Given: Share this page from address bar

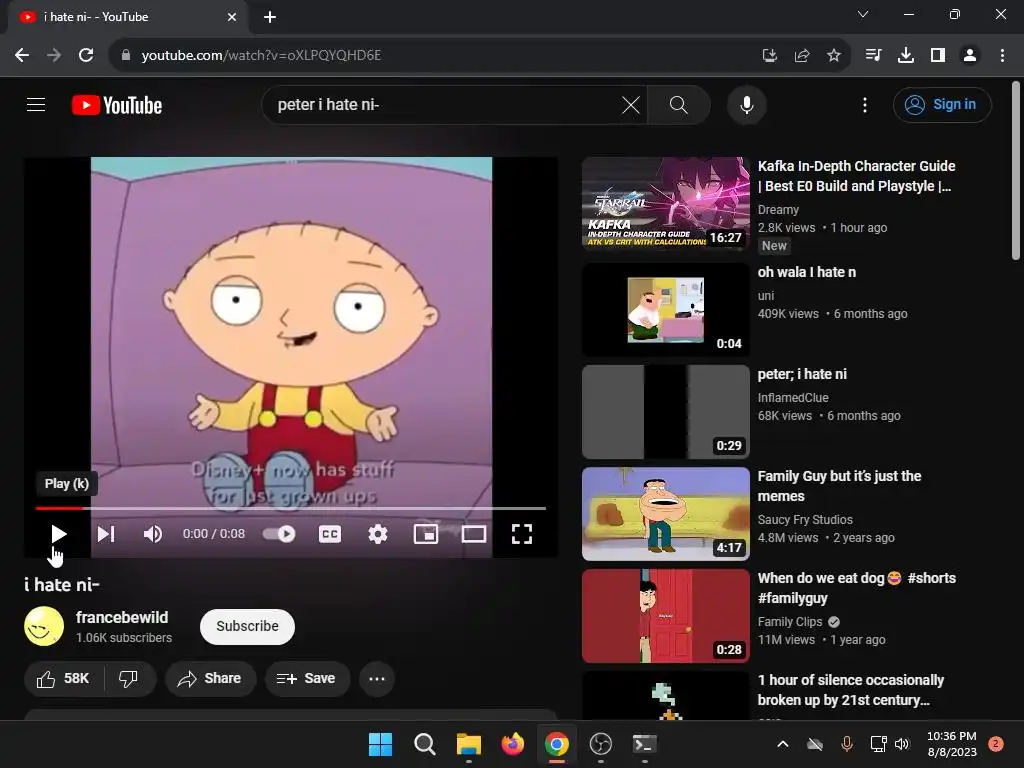Looking at the screenshot, I should pos(802,56).
